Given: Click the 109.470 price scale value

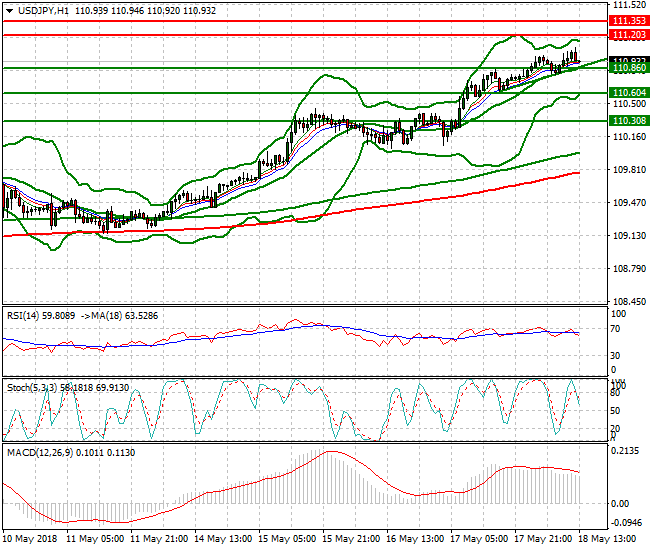Looking at the screenshot, I should 629,203.
